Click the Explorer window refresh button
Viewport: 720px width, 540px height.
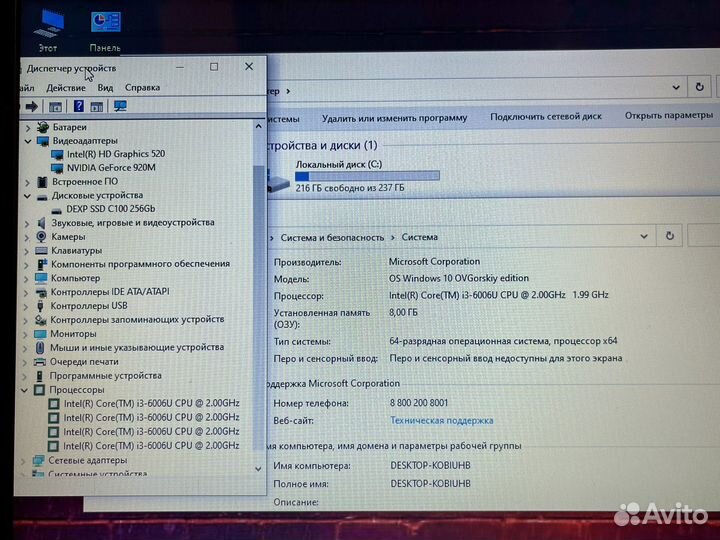point(699,87)
